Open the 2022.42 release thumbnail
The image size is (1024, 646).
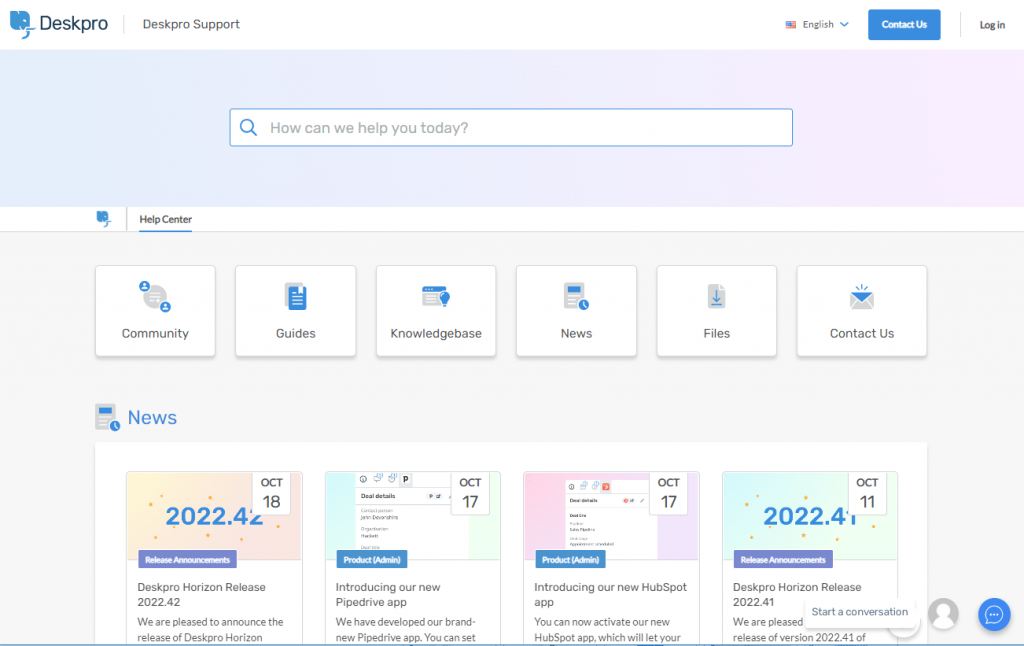(214, 515)
